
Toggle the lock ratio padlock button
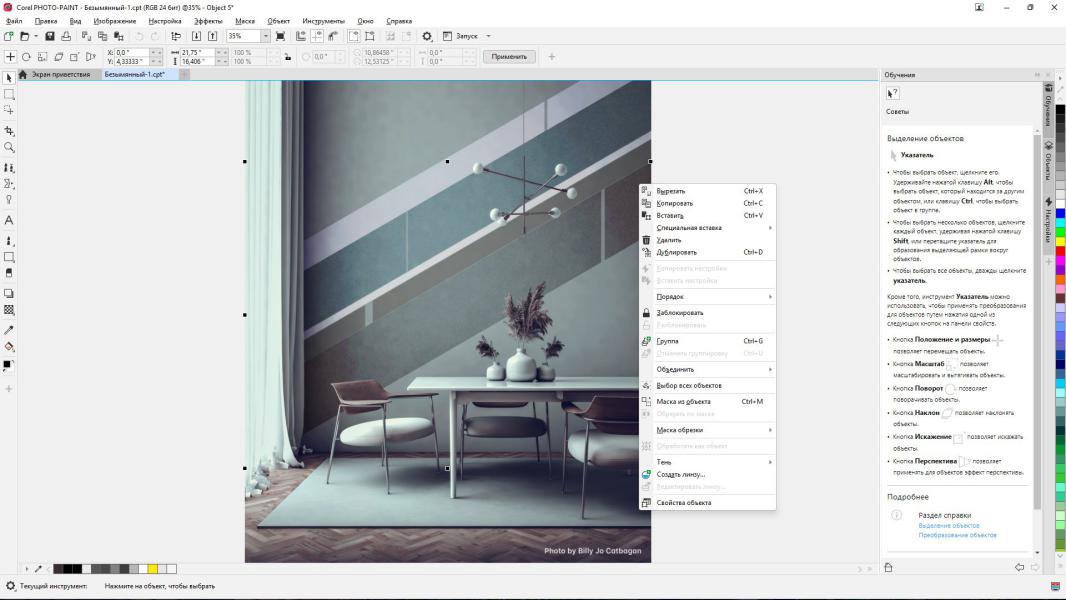pyautogui.click(x=288, y=57)
